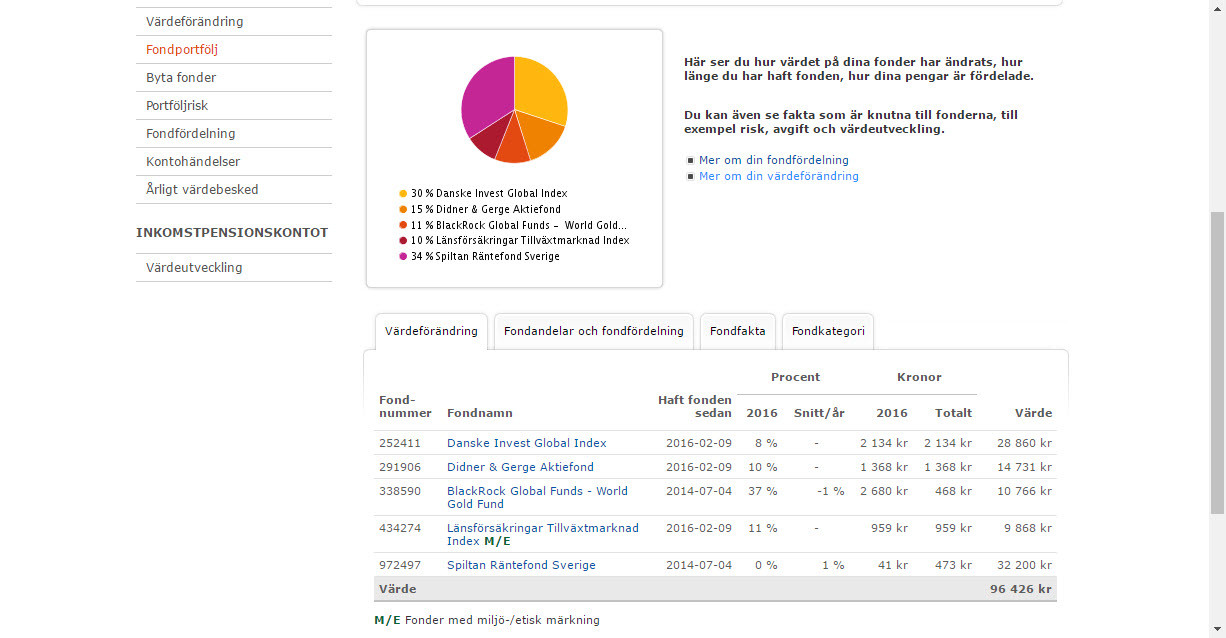Click the Mer om din värdeförändring link
This screenshot has width=1226, height=638.
click(778, 176)
